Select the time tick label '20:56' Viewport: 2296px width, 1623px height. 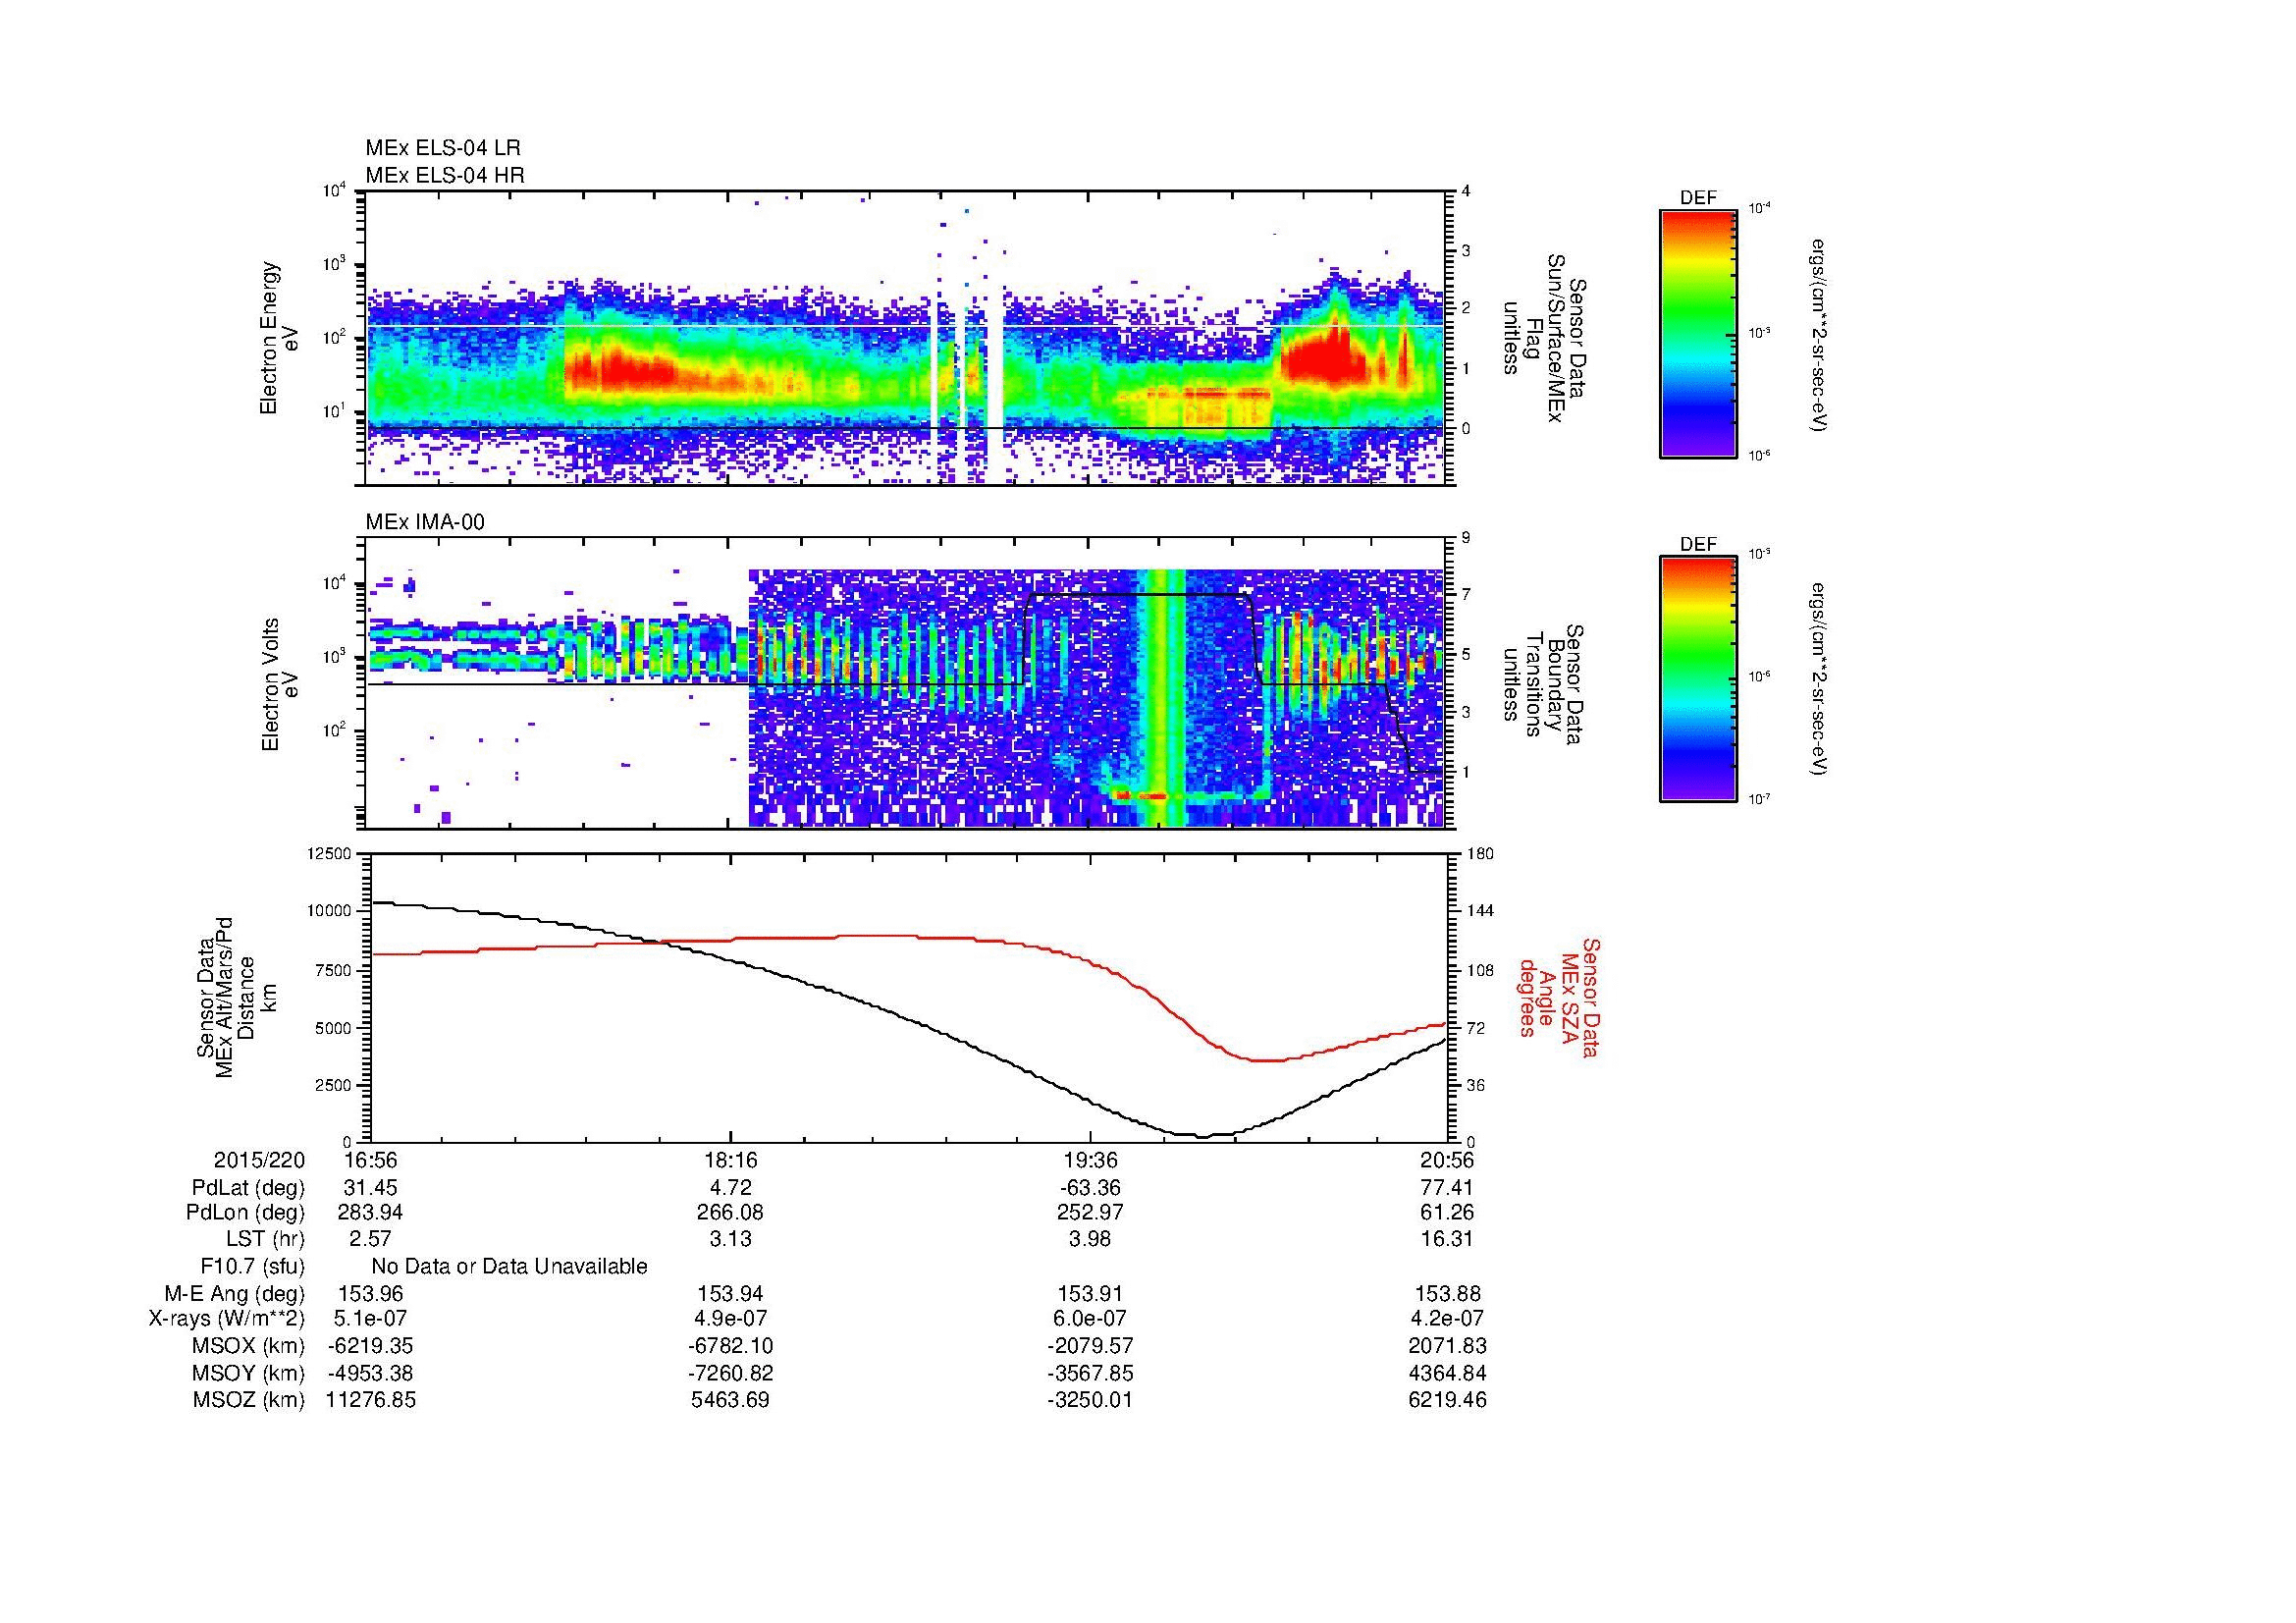pos(1447,1161)
